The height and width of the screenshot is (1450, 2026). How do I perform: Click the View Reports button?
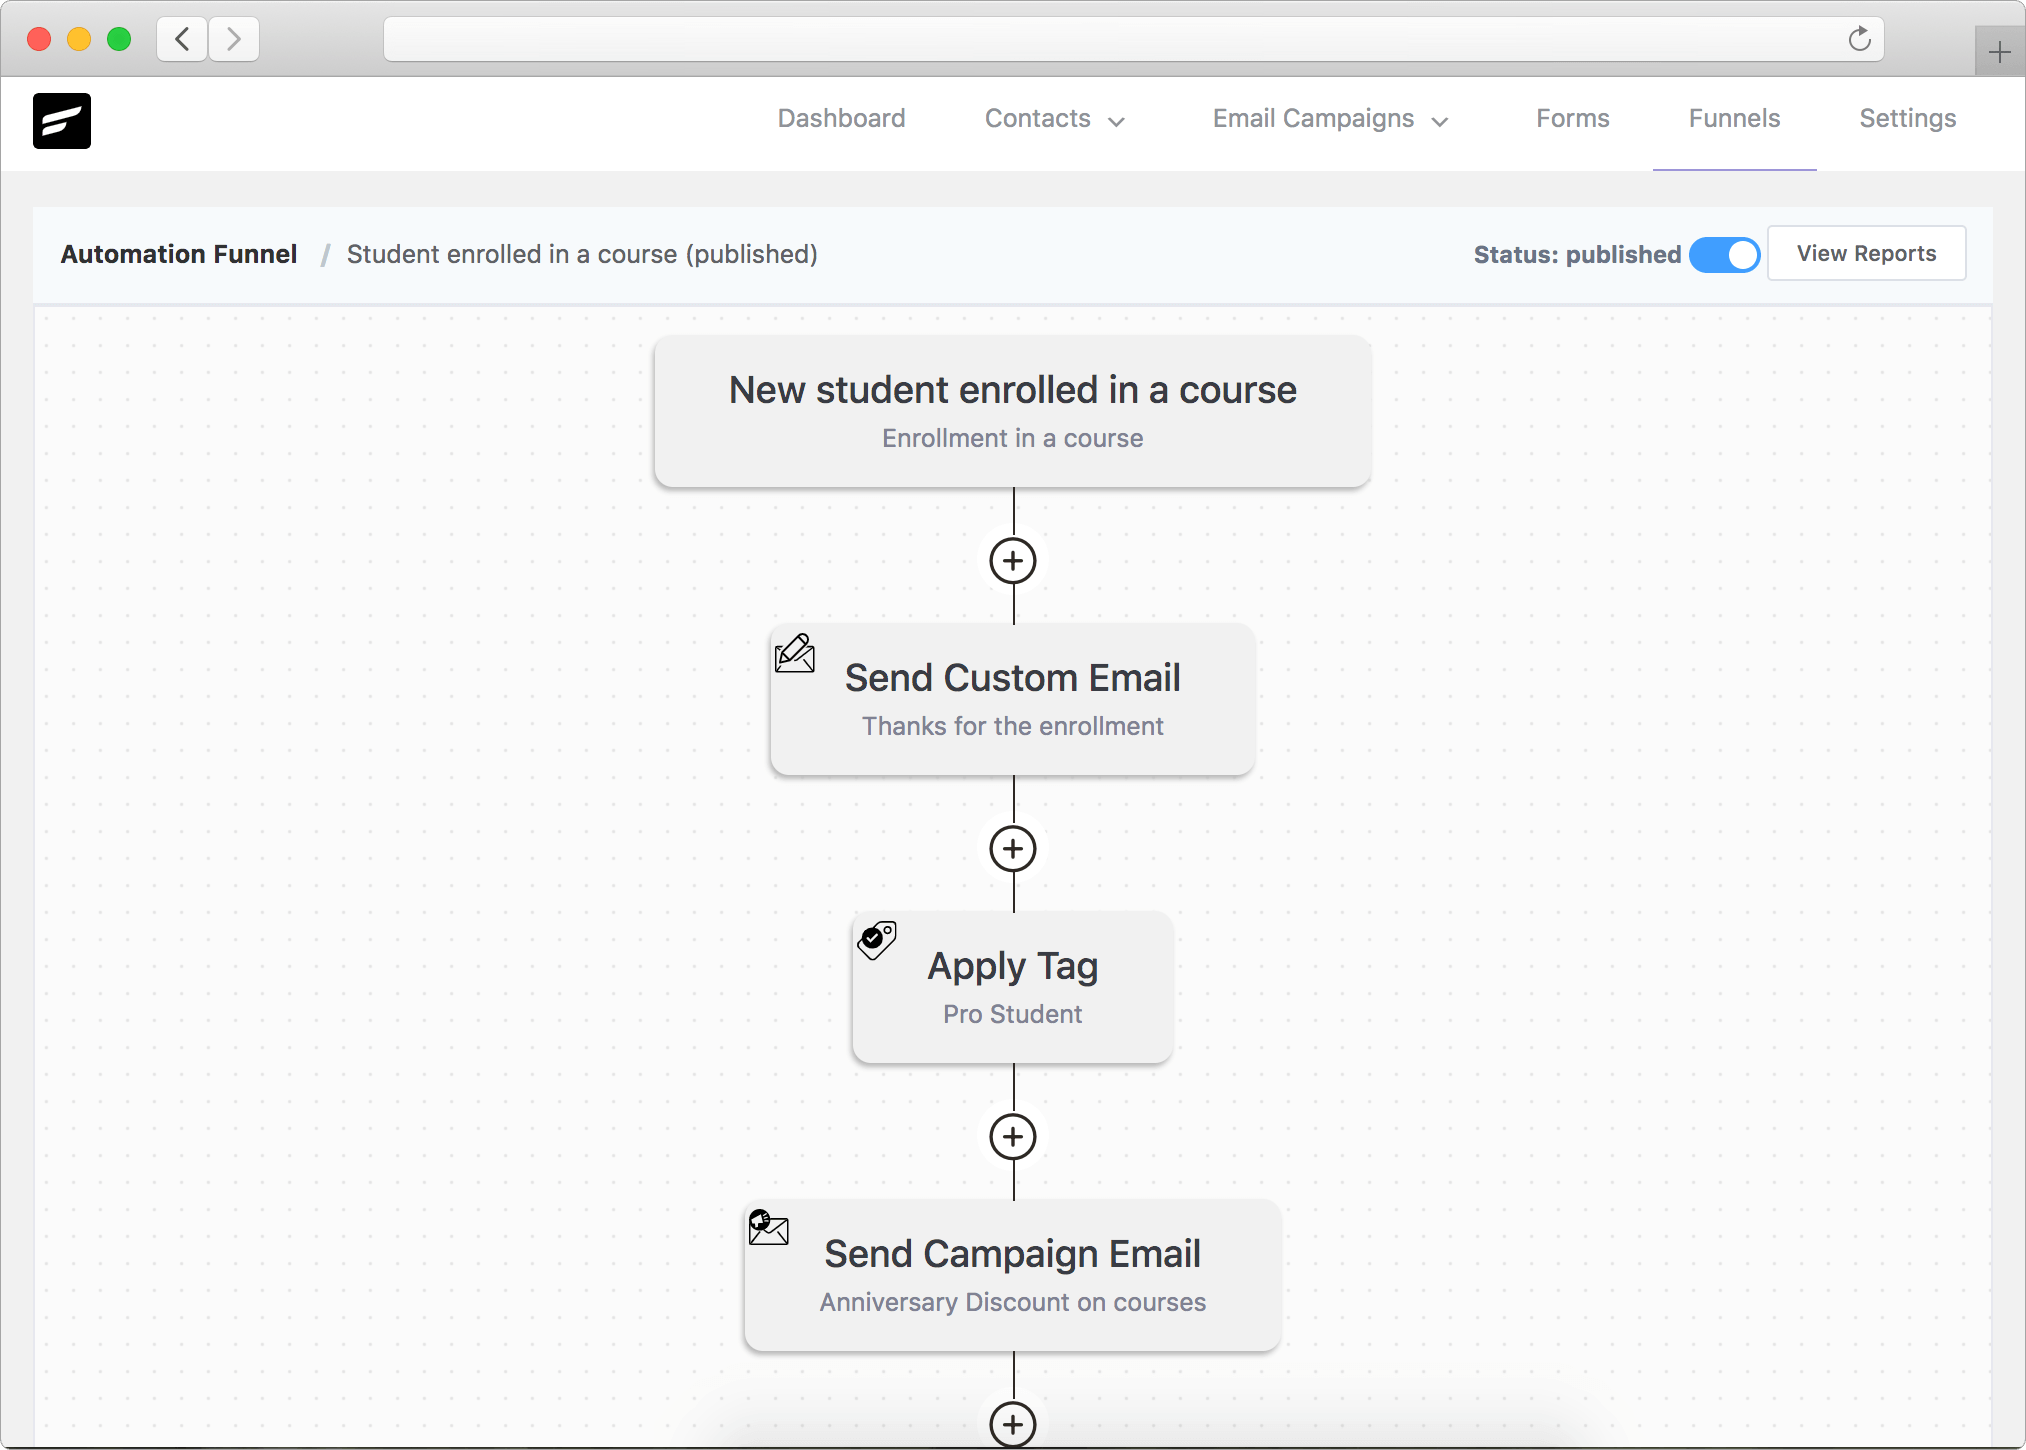(x=1866, y=253)
